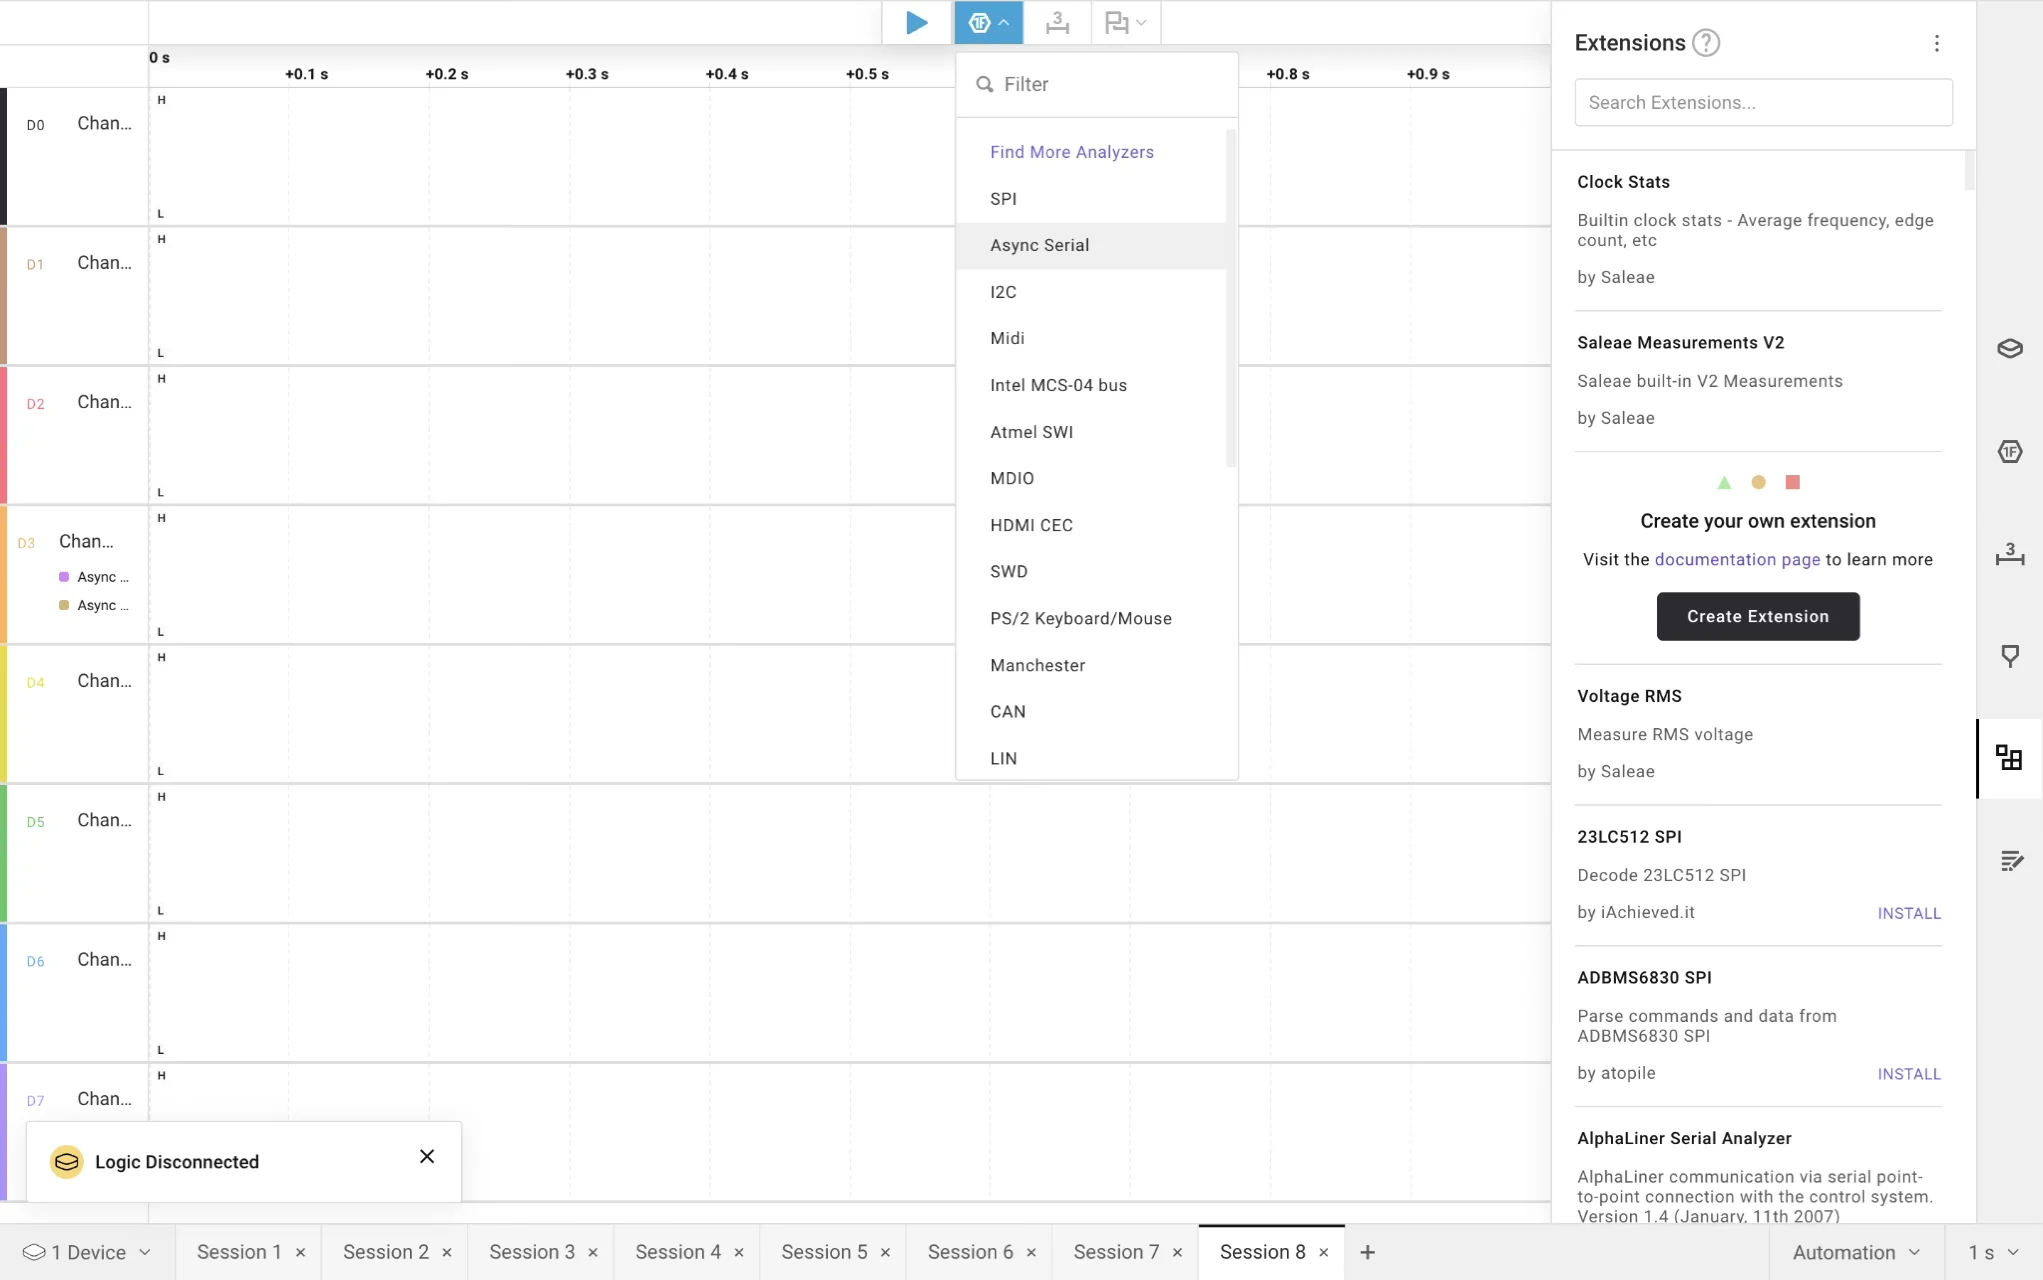This screenshot has height=1280, width=2043.
Task: Dismiss the Logic Disconnected notification
Action: coord(427,1156)
